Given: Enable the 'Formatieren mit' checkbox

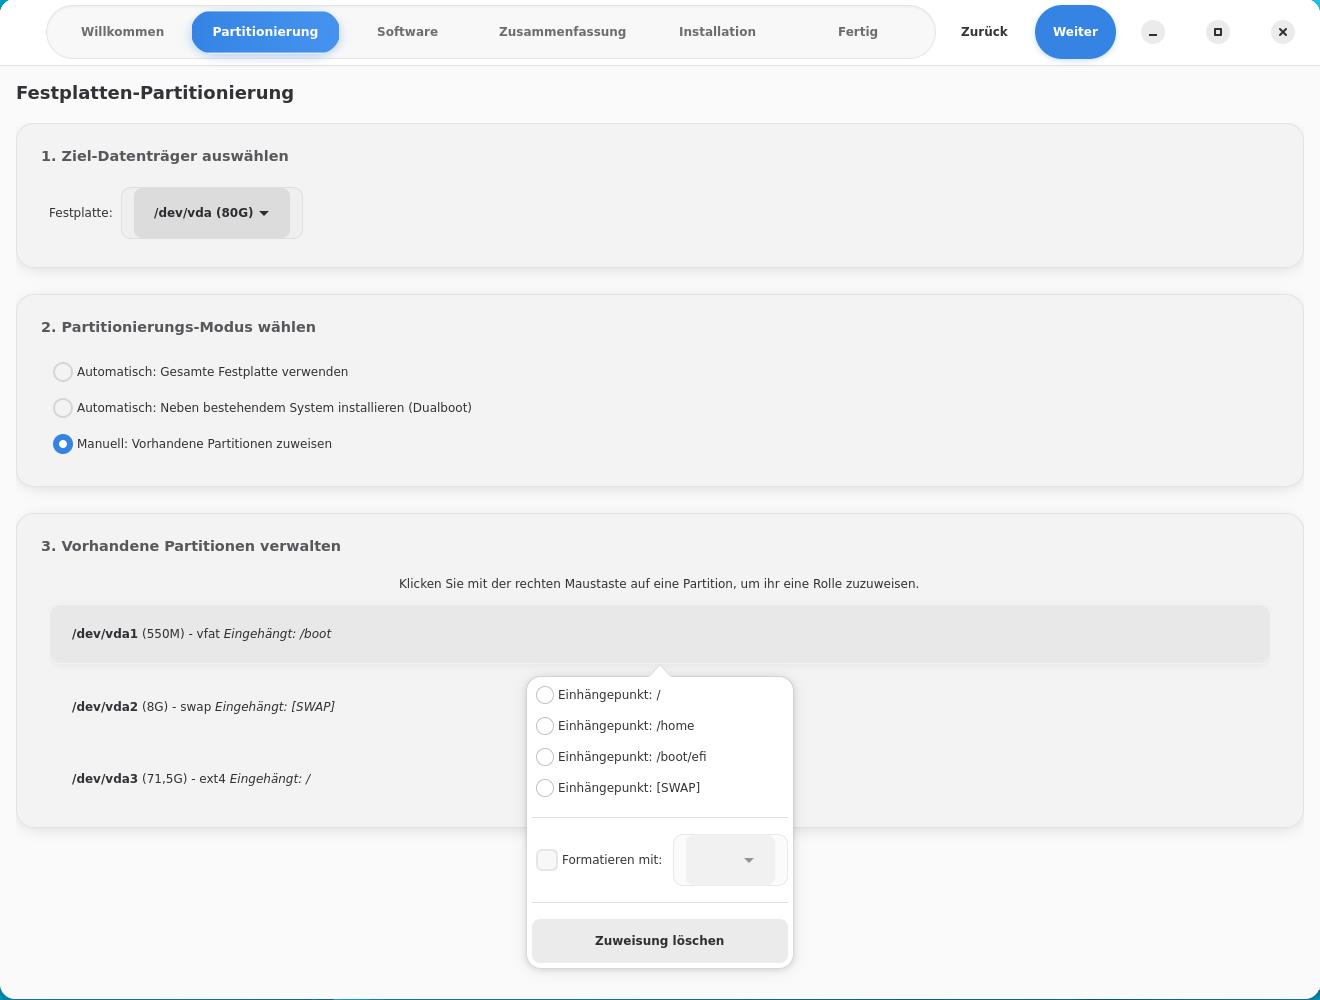Looking at the screenshot, I should [x=547, y=860].
